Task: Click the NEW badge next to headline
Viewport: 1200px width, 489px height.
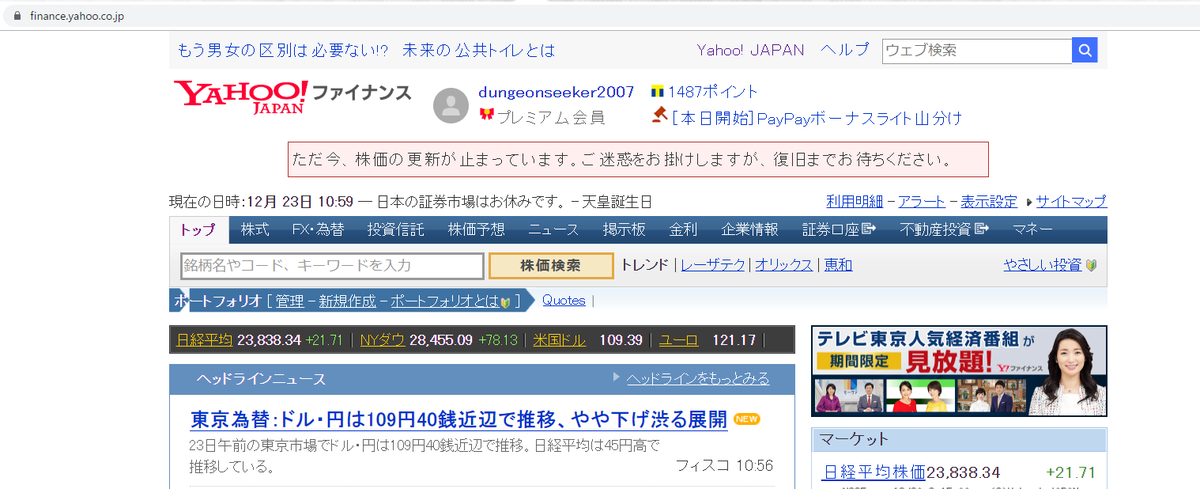Action: [x=746, y=419]
